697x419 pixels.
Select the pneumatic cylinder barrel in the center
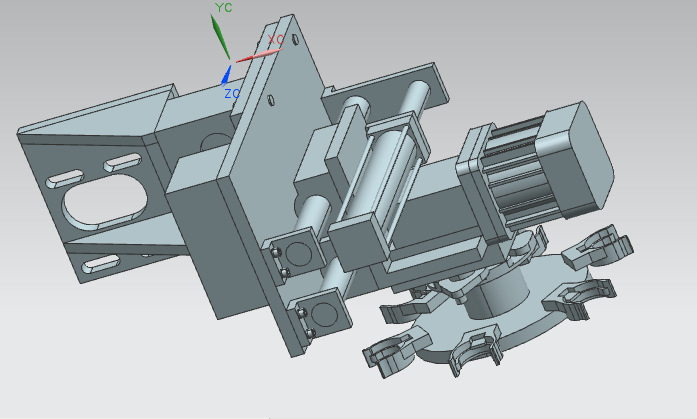(x=382, y=178)
